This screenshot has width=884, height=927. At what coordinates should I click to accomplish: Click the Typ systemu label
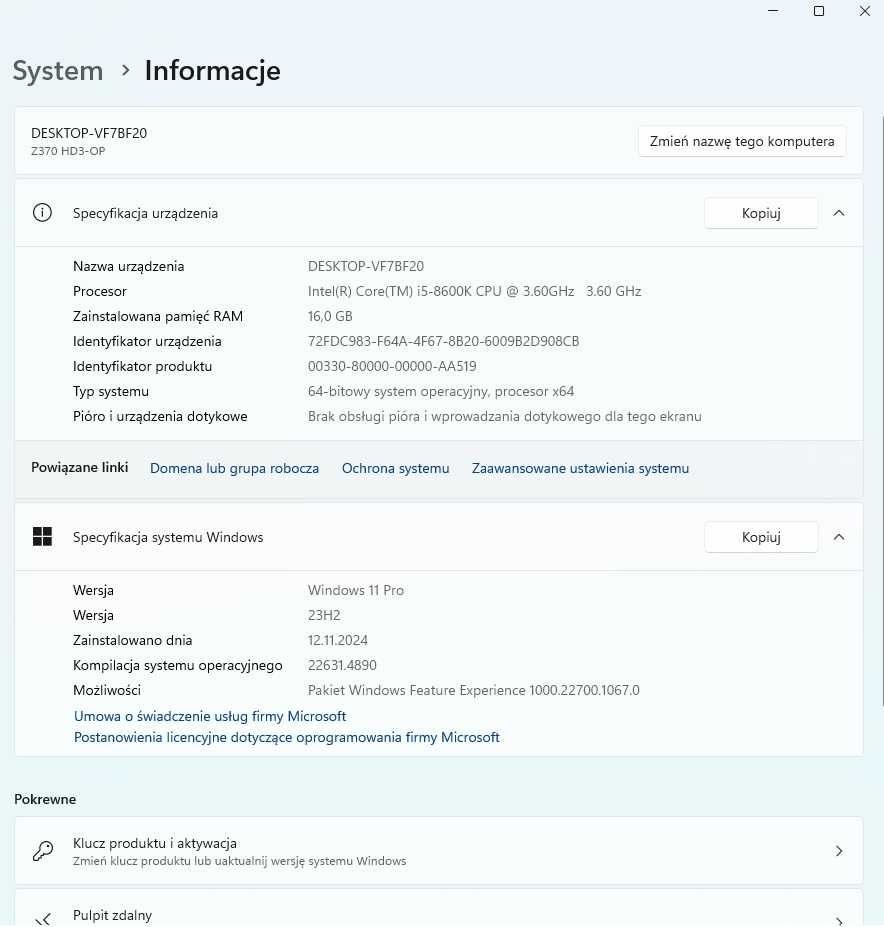click(111, 391)
